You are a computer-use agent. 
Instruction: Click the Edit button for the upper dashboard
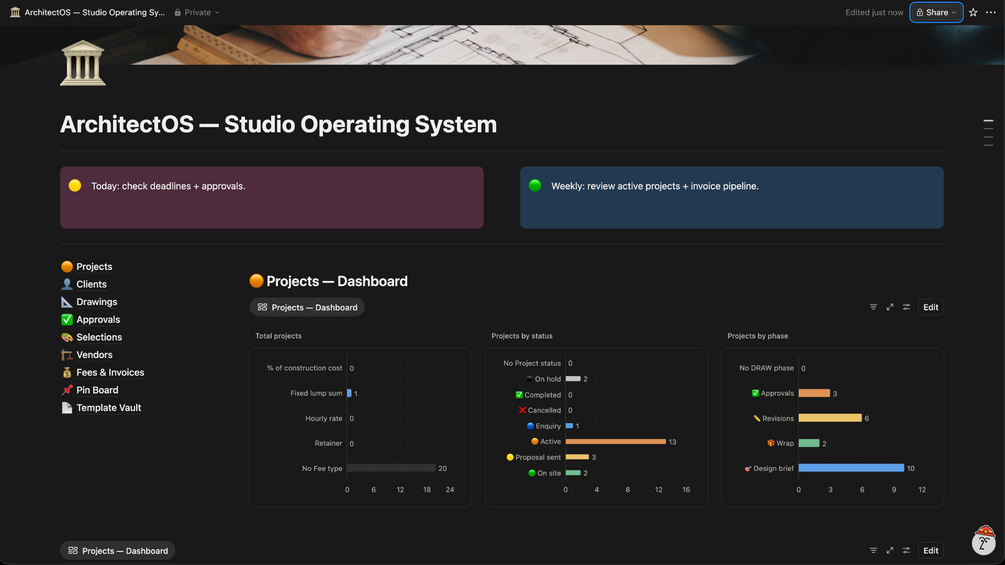(931, 307)
